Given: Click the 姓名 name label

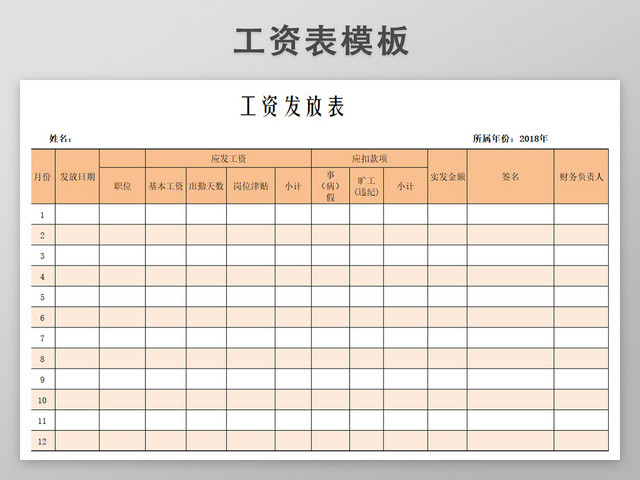Looking at the screenshot, I should click(60, 139).
